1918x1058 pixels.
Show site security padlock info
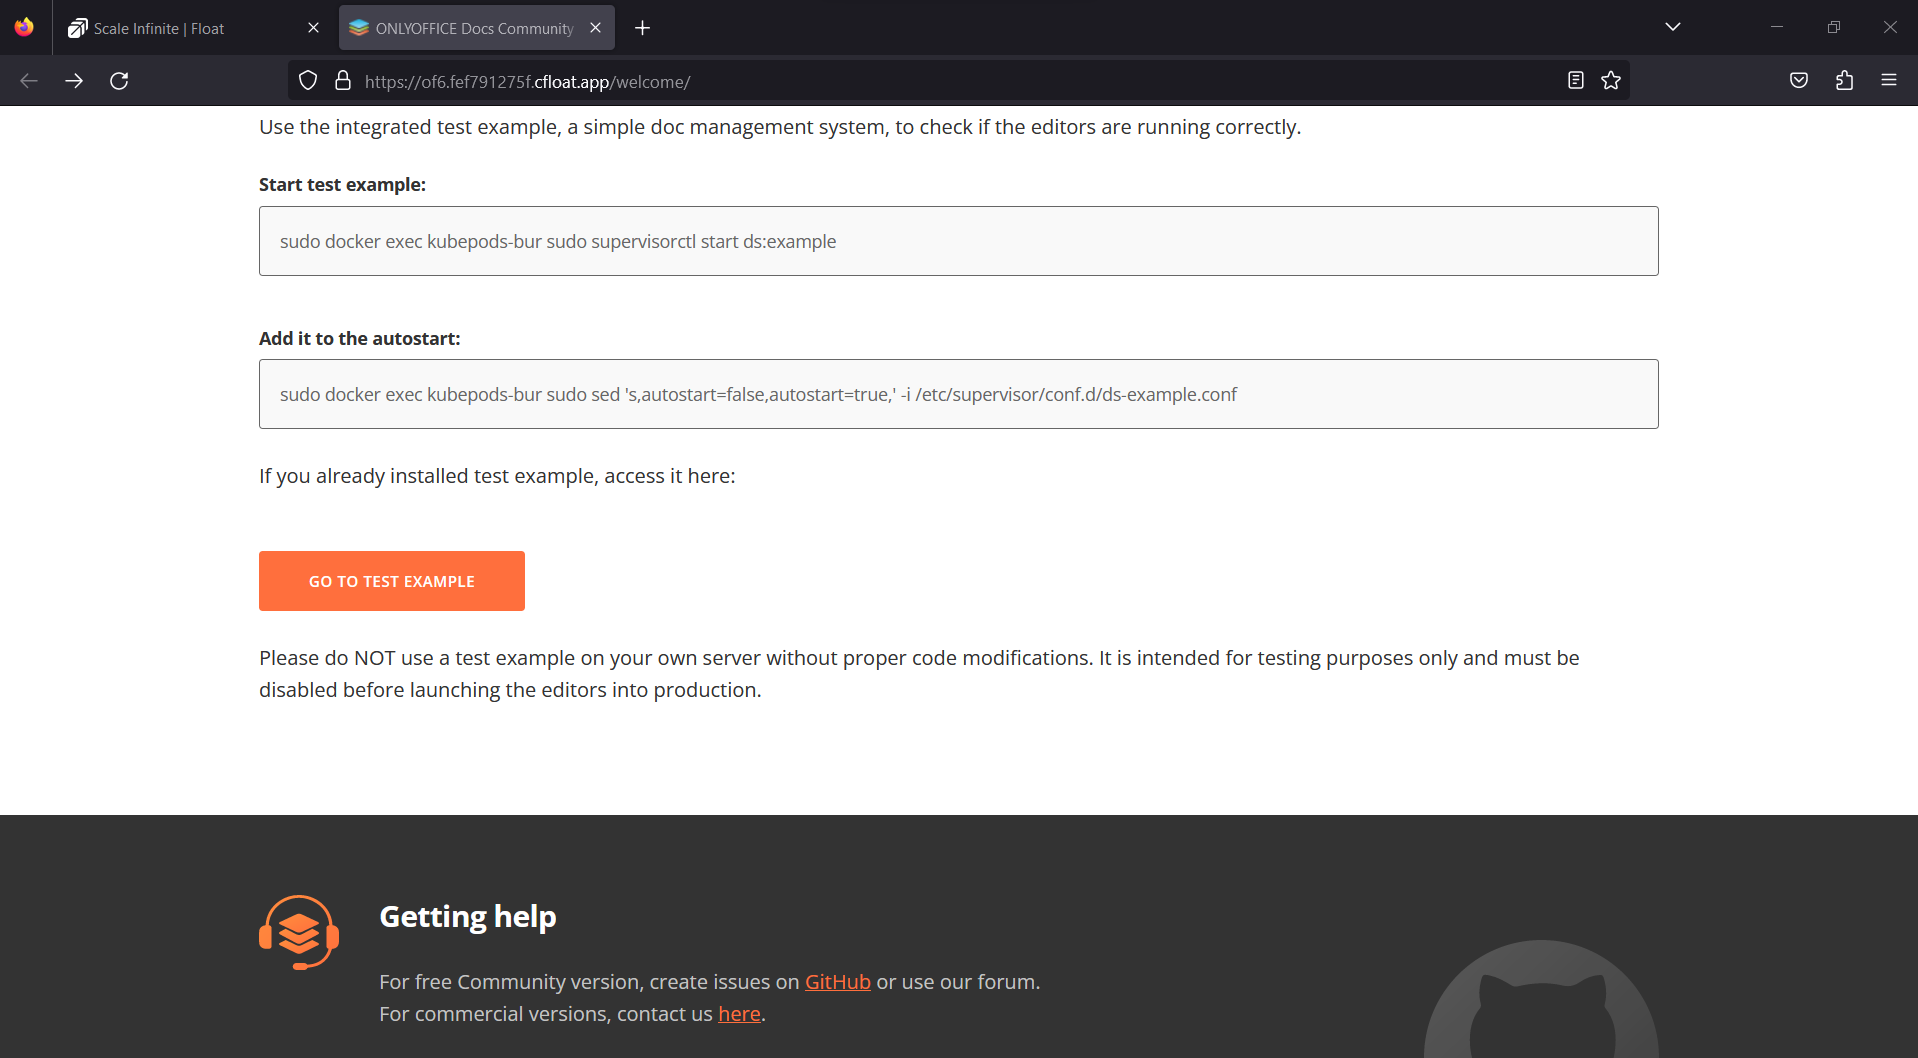tap(343, 81)
